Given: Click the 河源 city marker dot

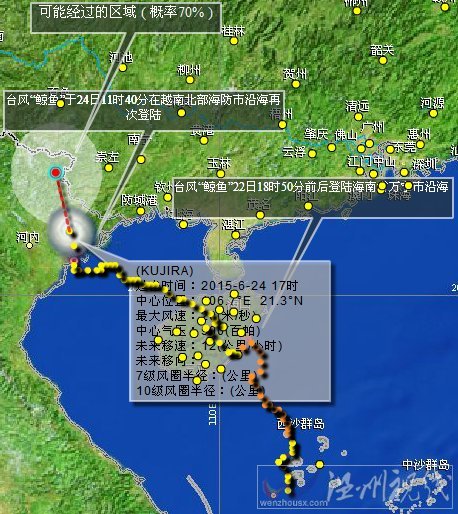Looking at the screenshot, I should (x=433, y=113).
